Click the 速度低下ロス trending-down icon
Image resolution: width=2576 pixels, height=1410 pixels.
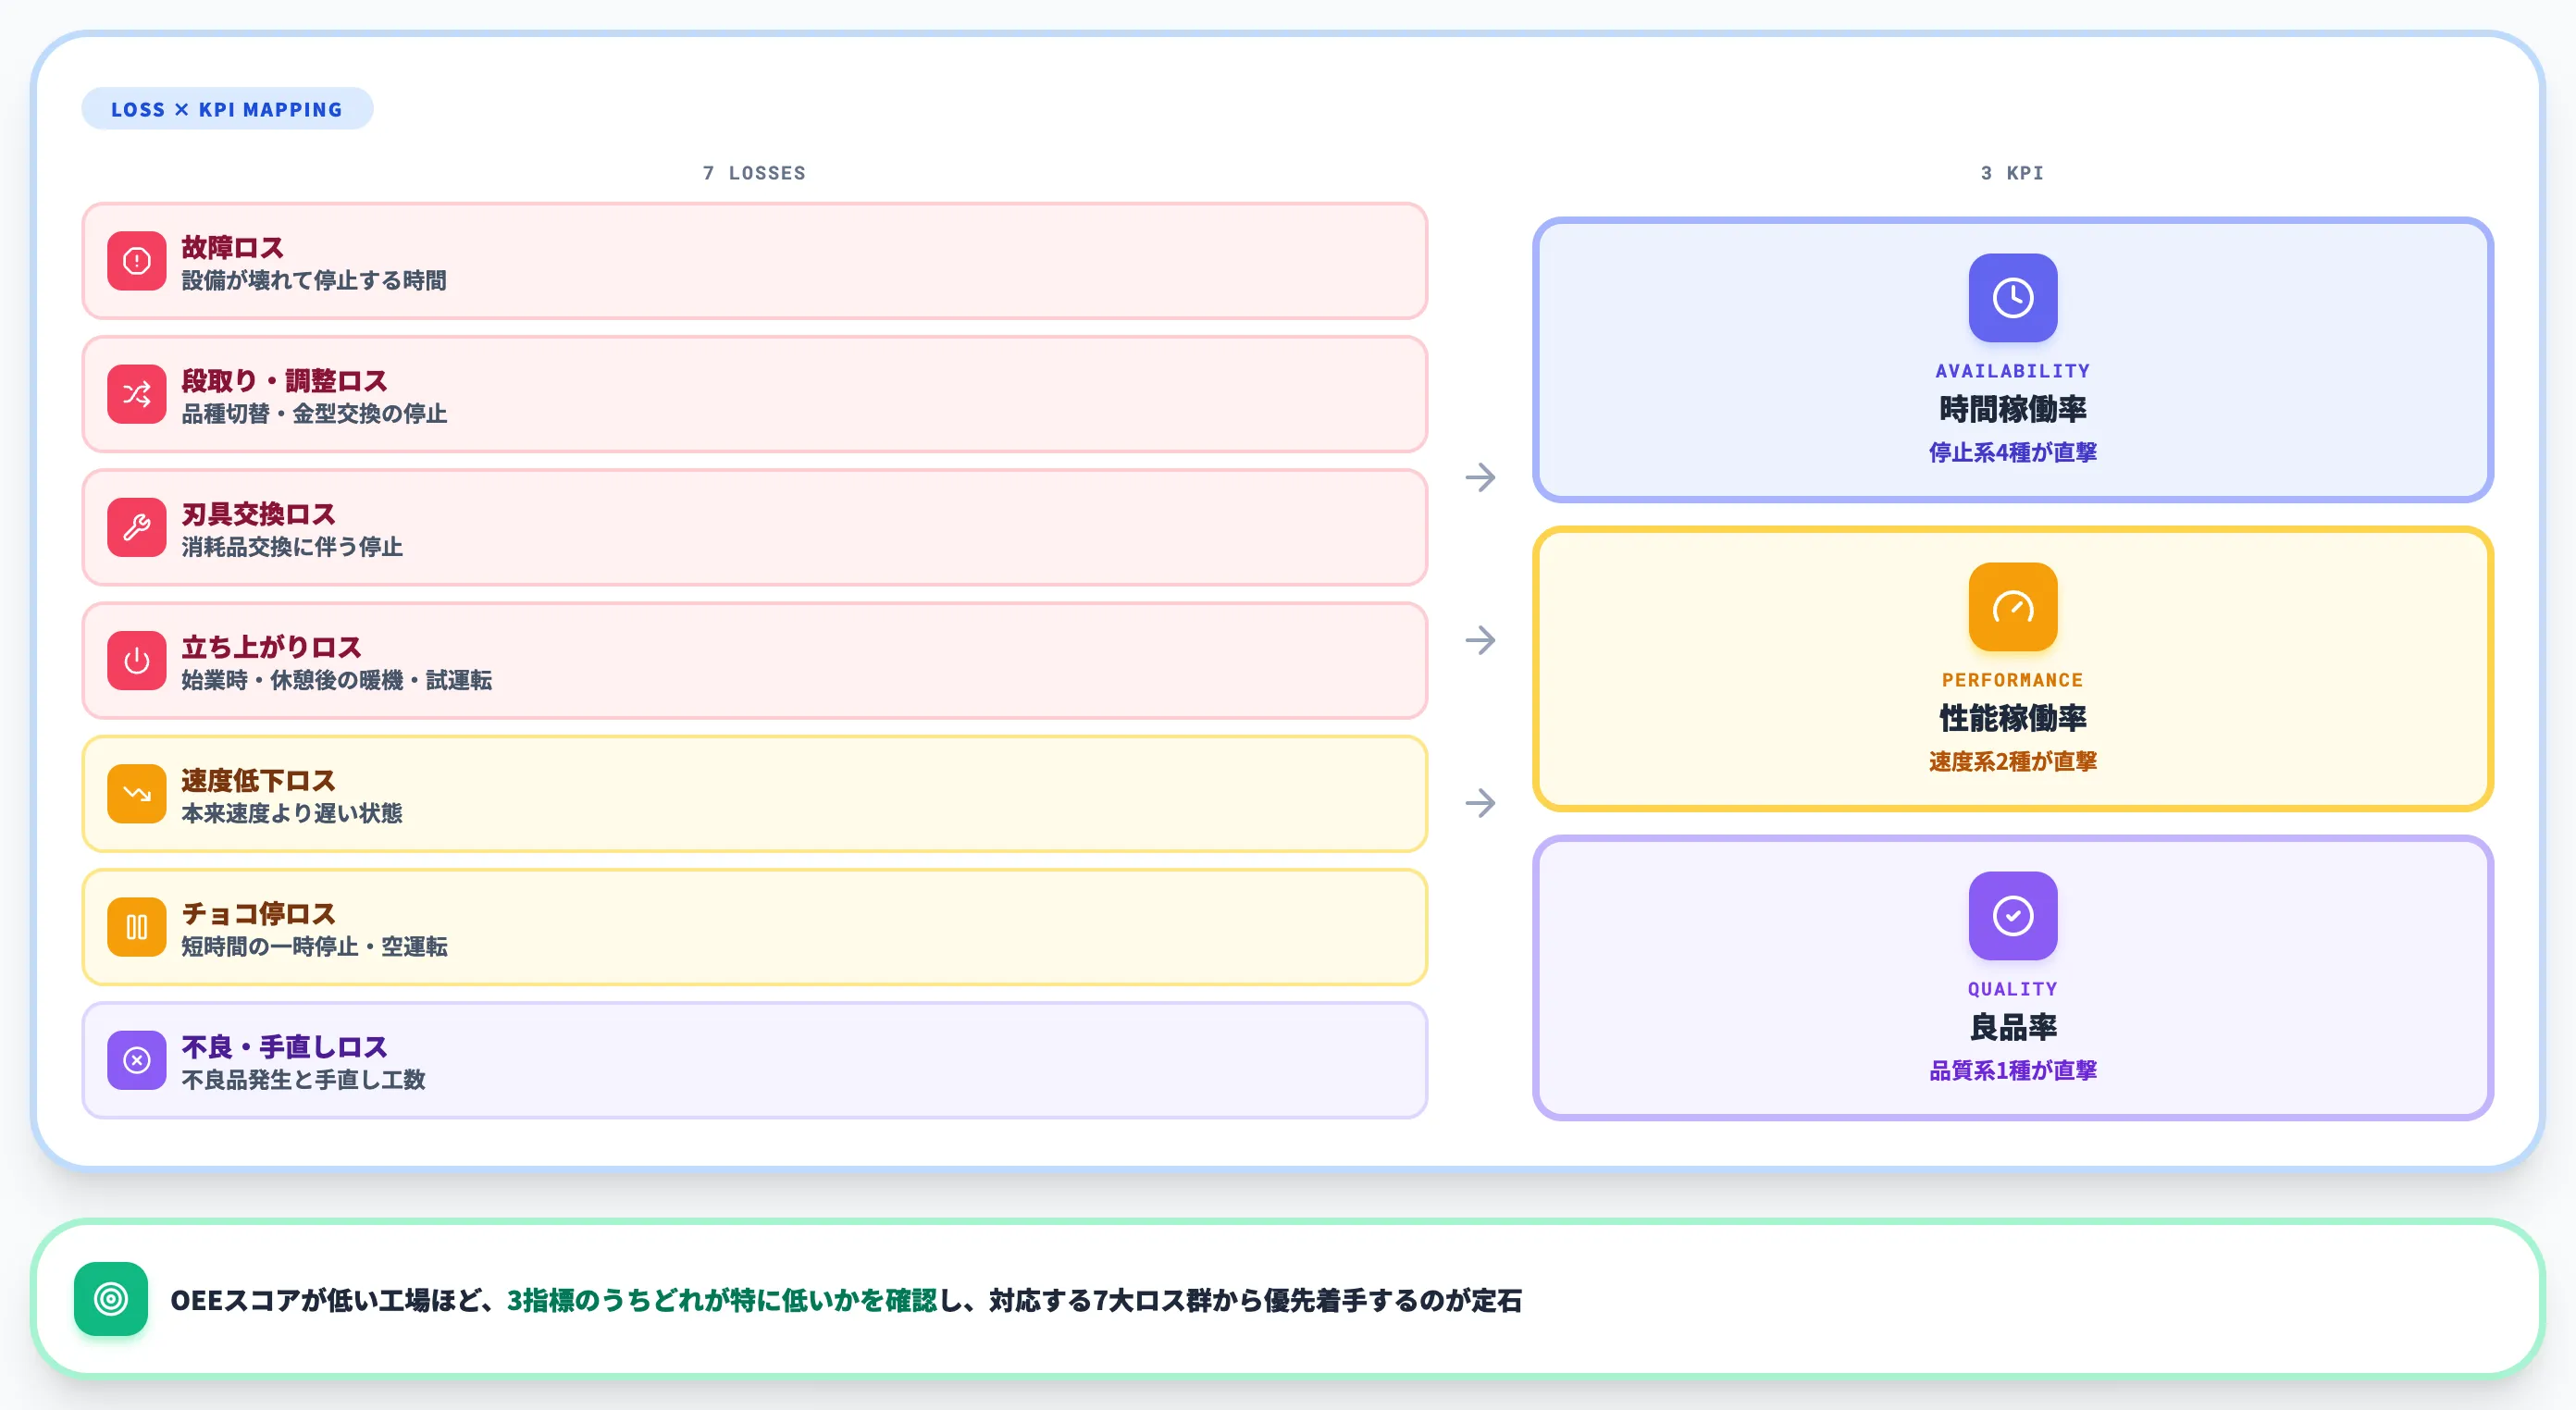[137, 794]
